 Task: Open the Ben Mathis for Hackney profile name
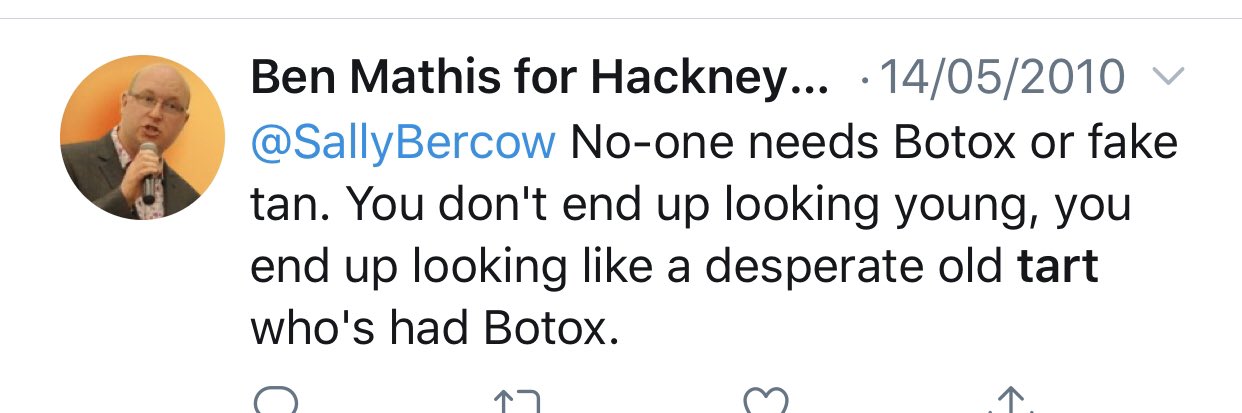tap(539, 78)
